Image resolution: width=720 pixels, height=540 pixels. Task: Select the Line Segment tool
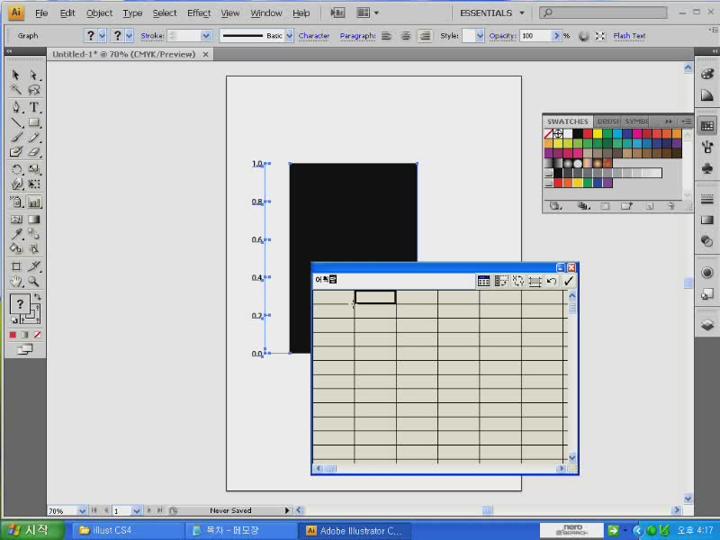click(x=16, y=123)
